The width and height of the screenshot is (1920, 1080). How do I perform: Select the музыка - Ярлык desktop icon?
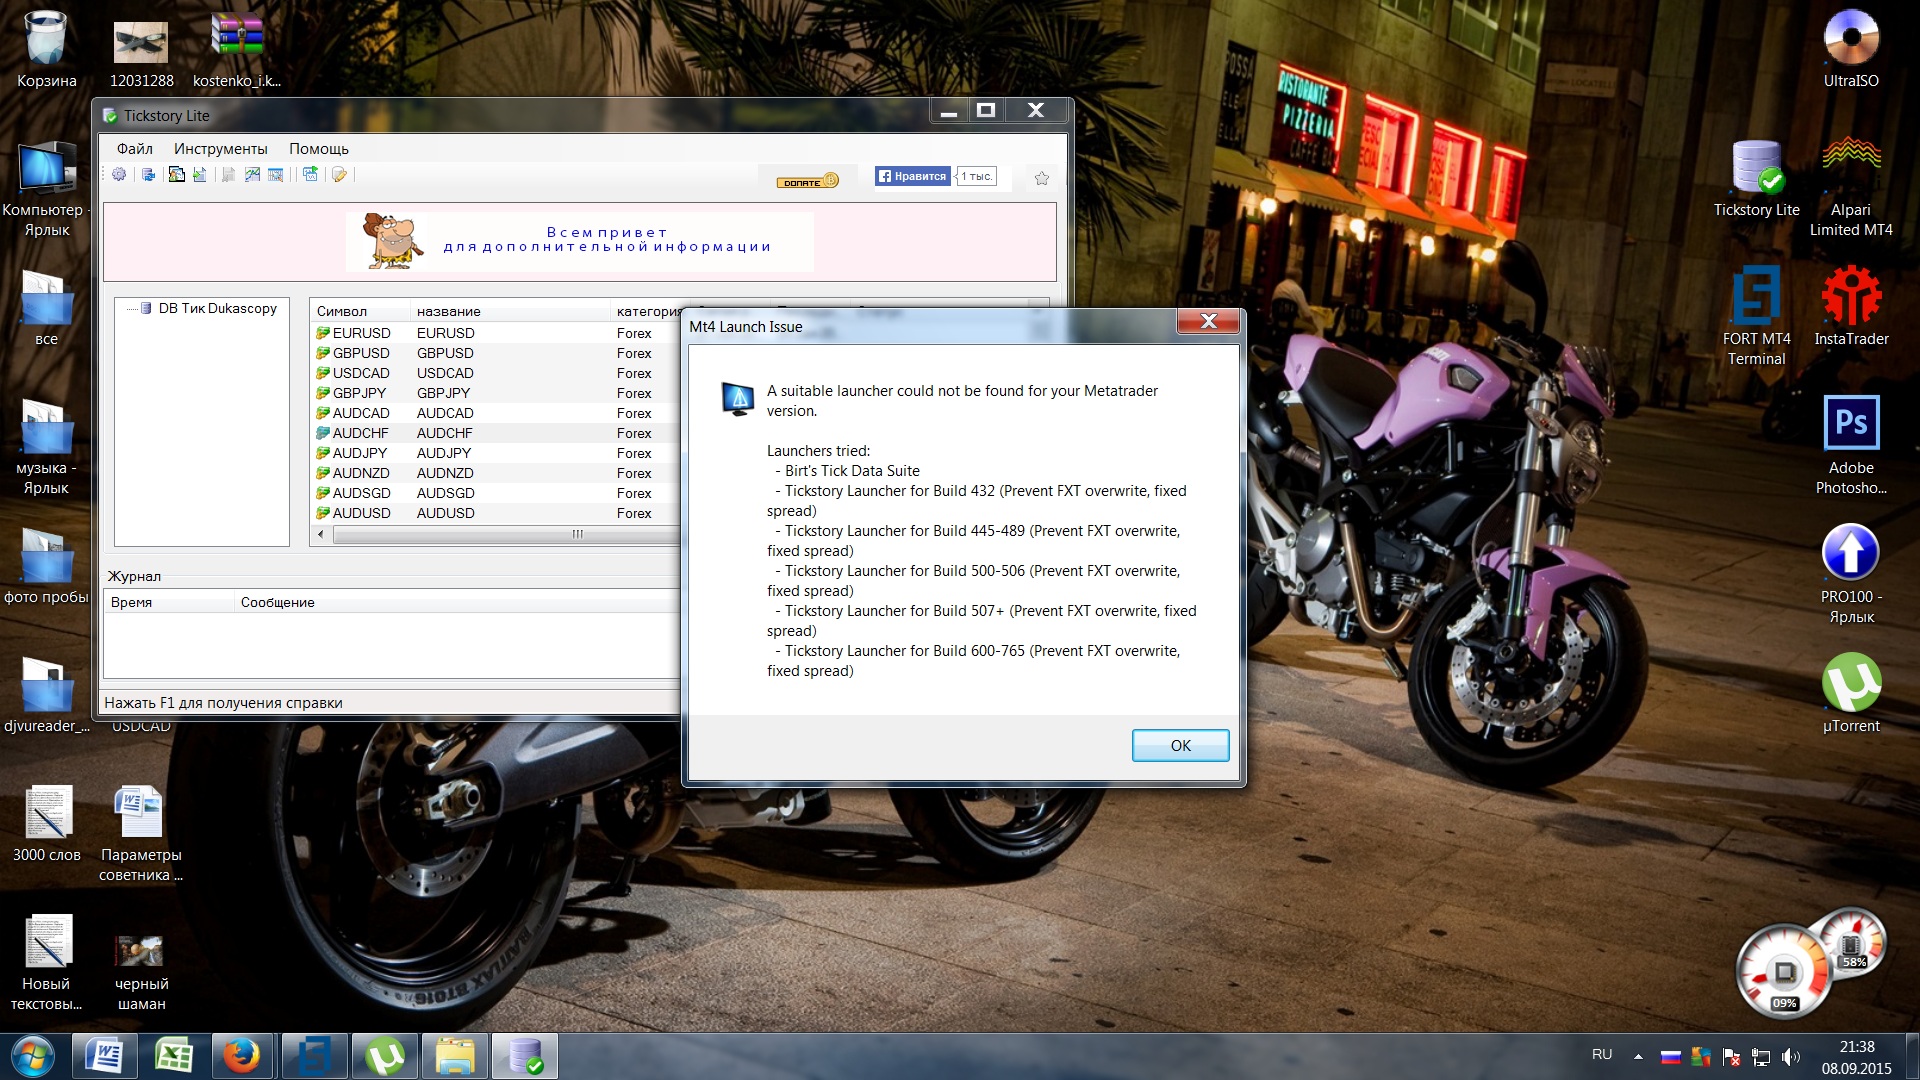coord(46,447)
